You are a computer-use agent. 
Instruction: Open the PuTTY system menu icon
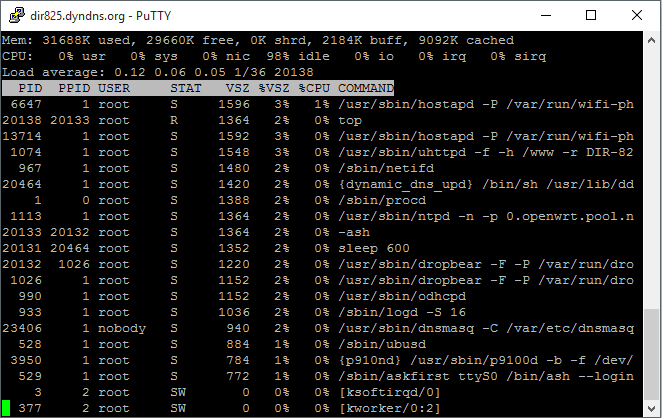click(x=16, y=16)
